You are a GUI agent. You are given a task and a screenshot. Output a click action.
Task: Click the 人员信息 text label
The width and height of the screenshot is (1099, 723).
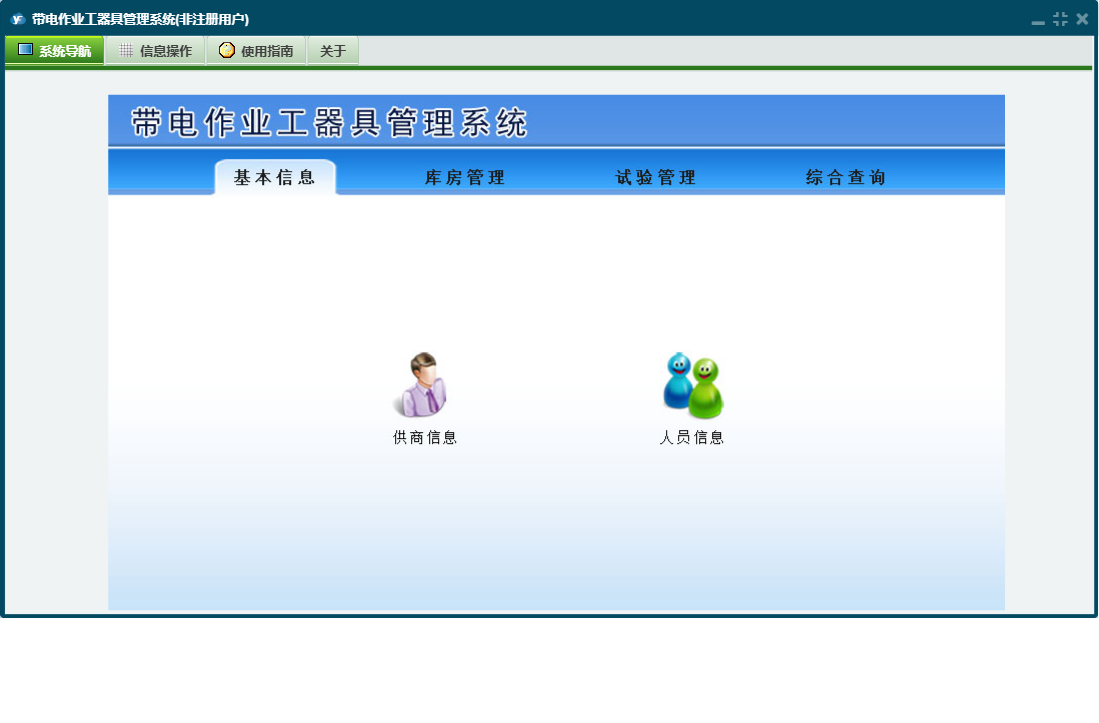click(x=692, y=437)
